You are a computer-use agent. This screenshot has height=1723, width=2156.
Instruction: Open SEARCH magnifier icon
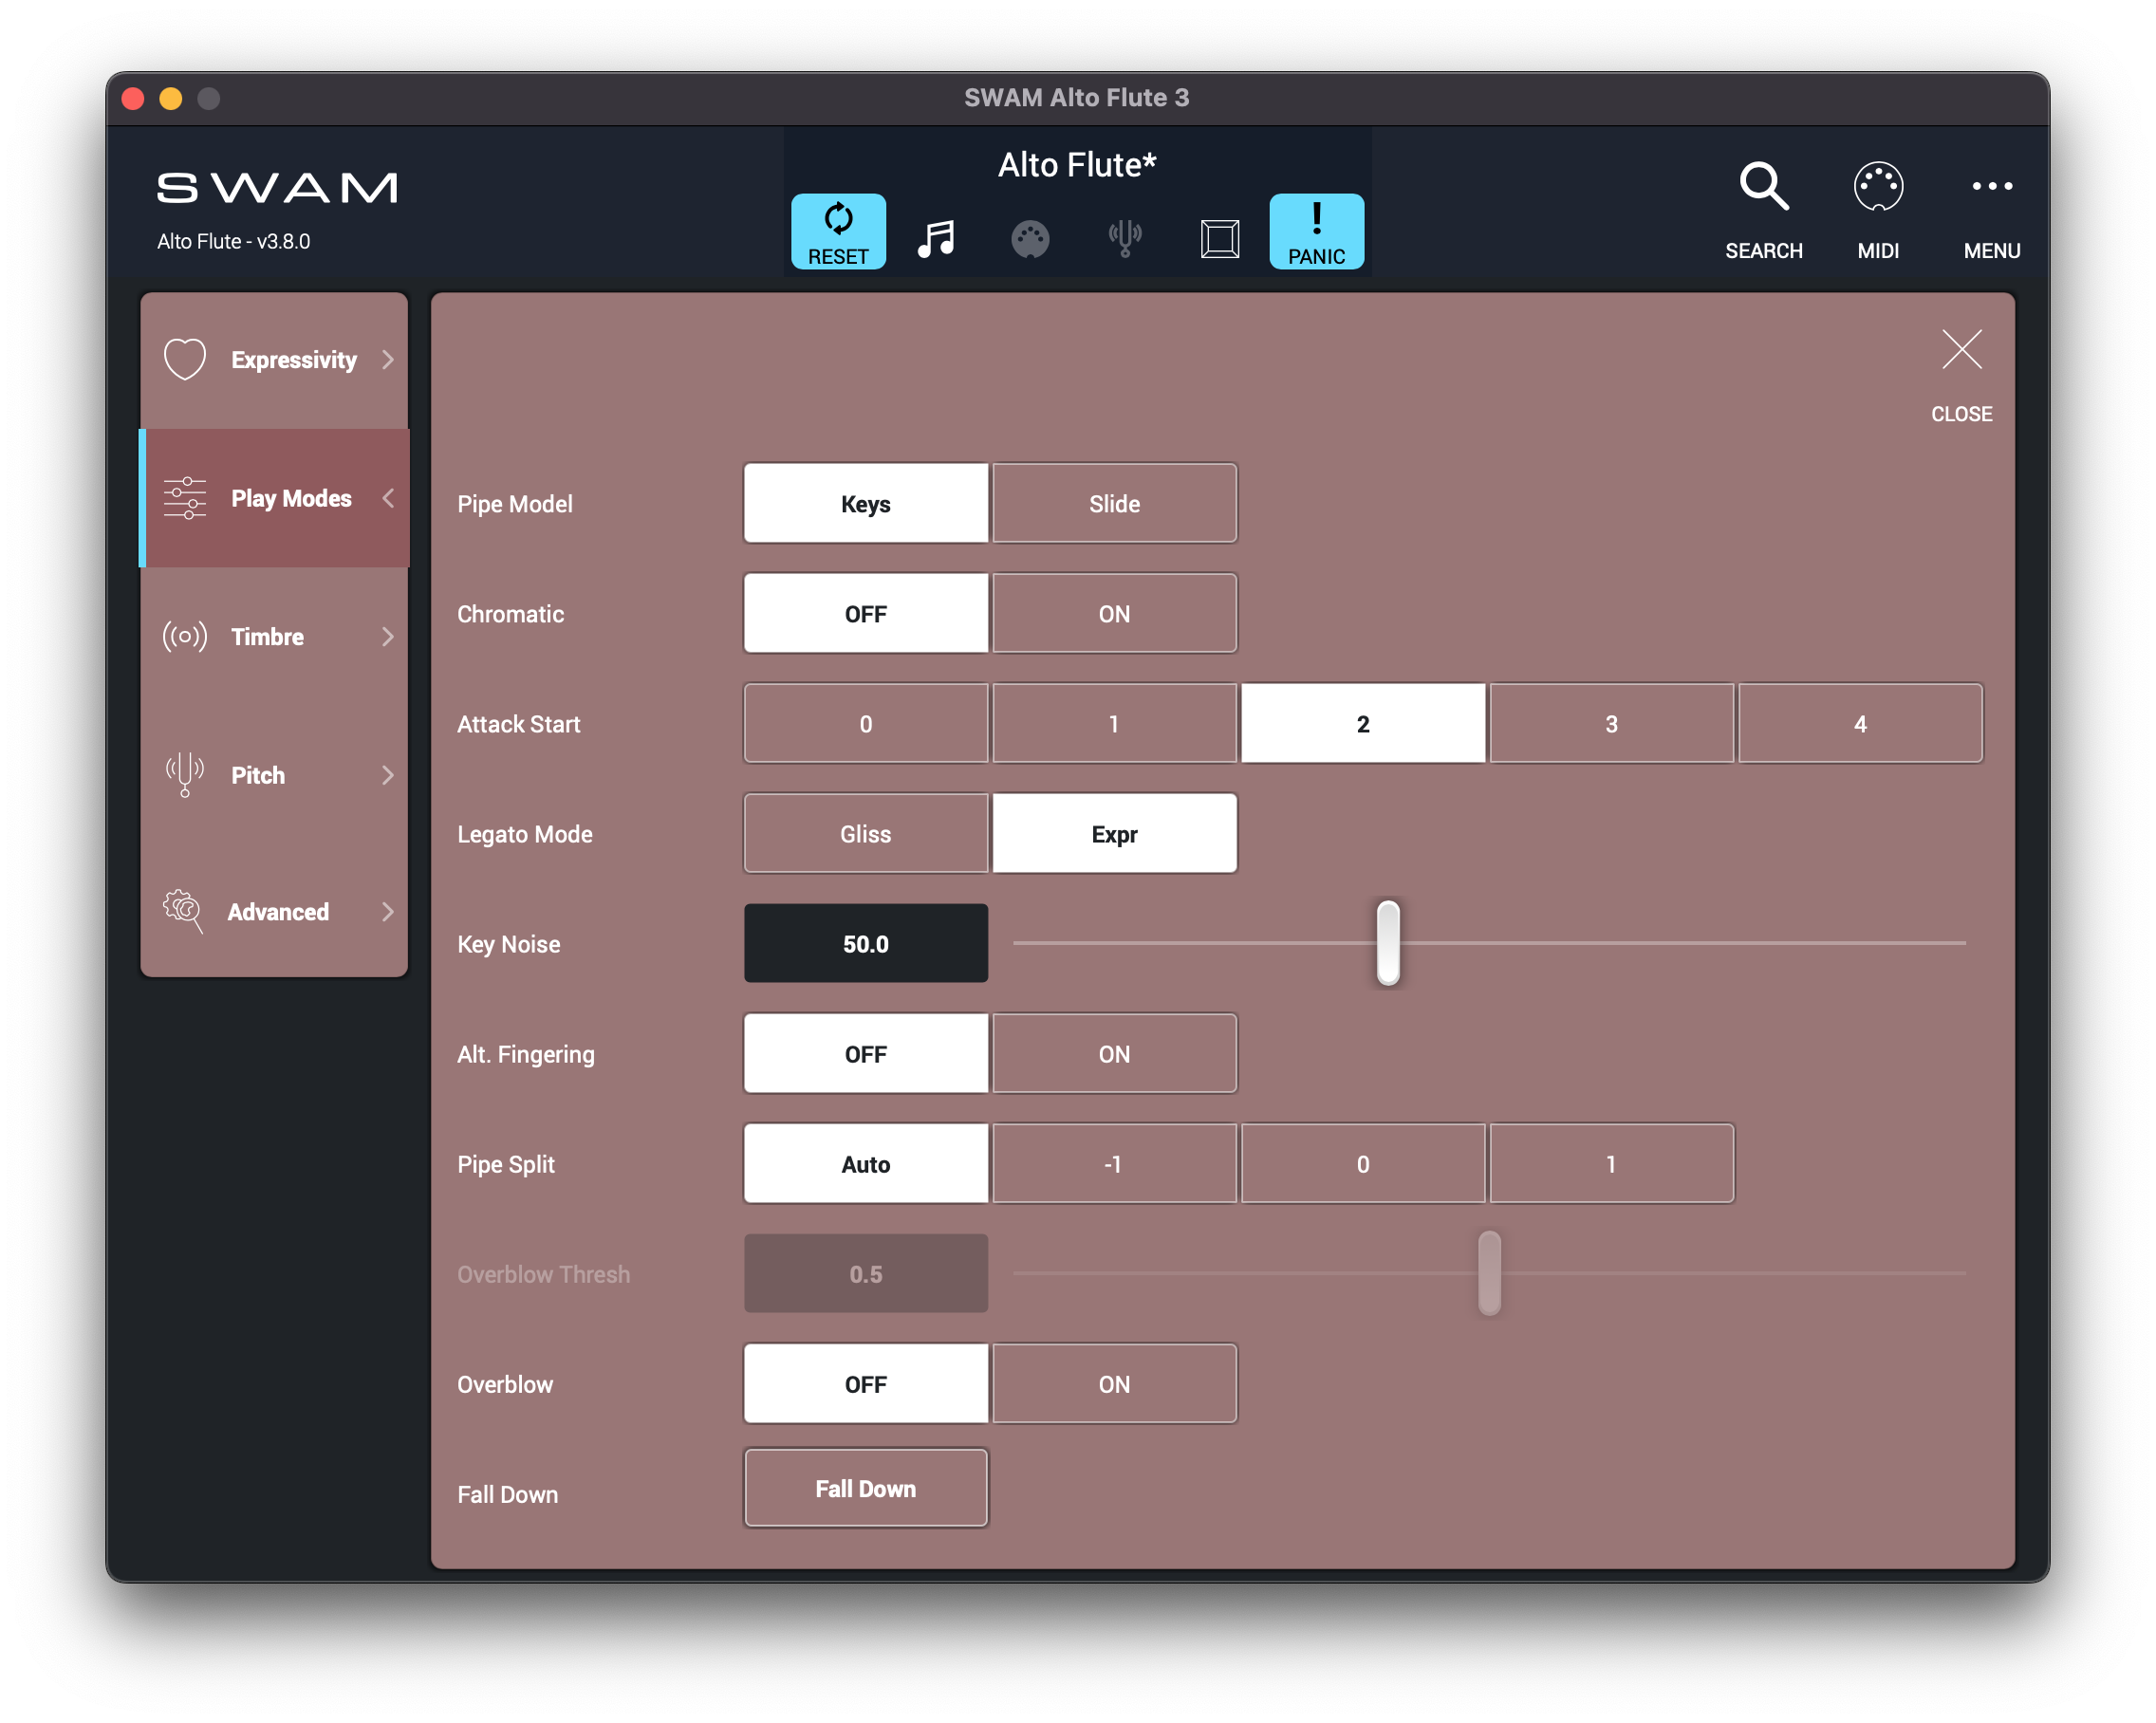click(1763, 187)
